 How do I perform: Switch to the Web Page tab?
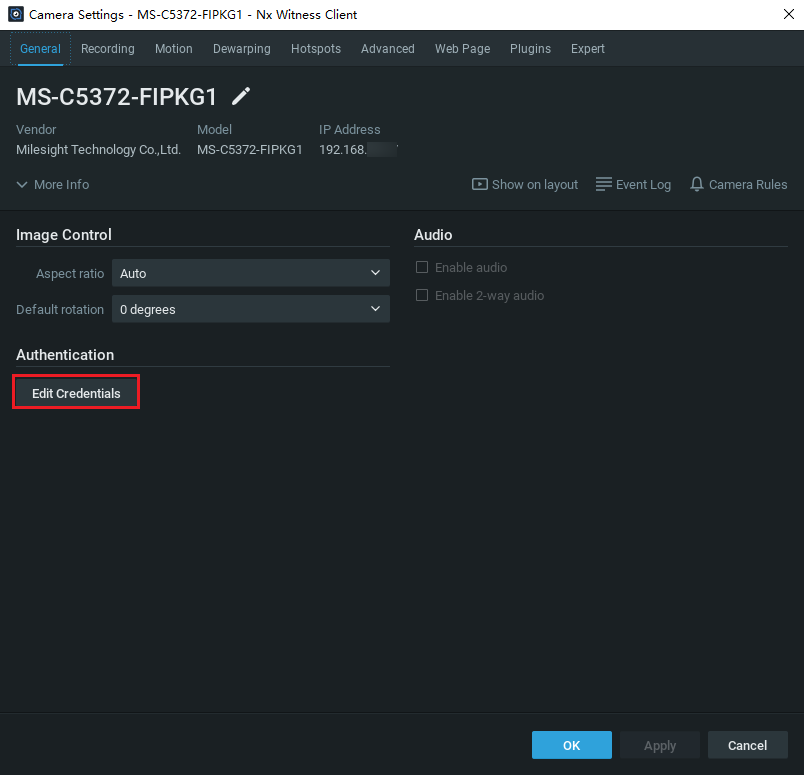[463, 49]
